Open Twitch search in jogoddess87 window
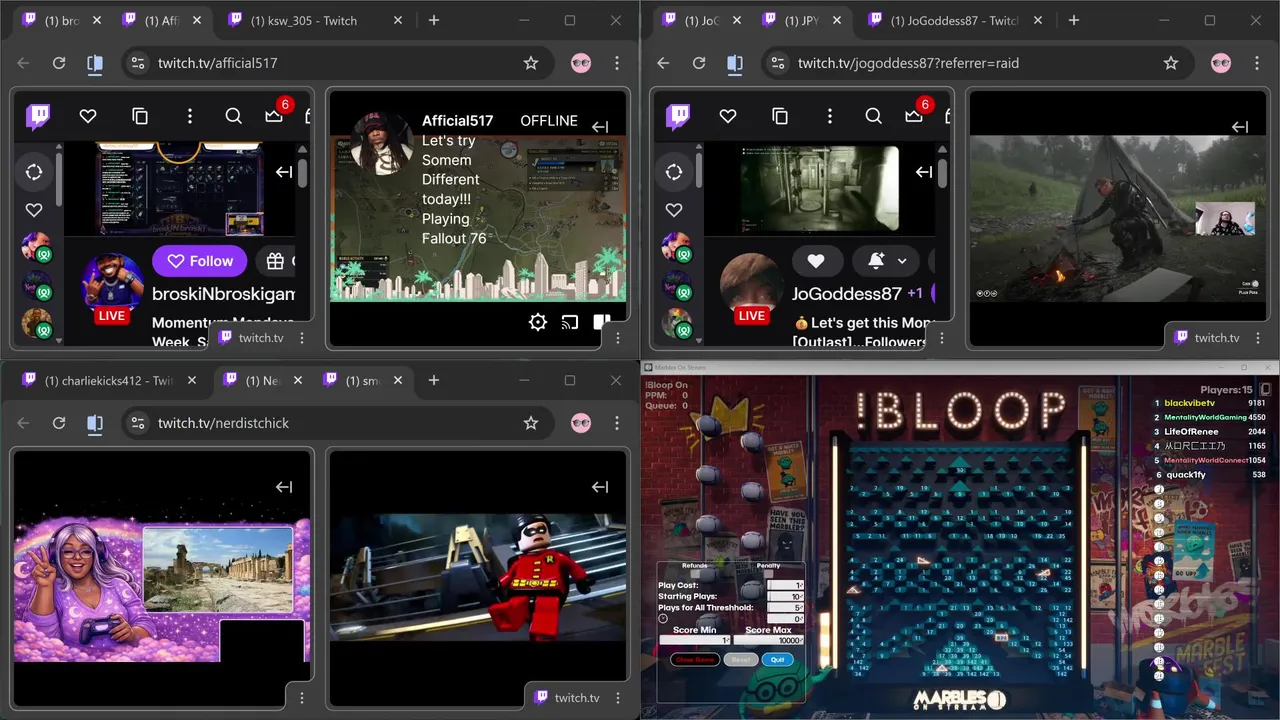The image size is (1280, 720). pos(873,116)
